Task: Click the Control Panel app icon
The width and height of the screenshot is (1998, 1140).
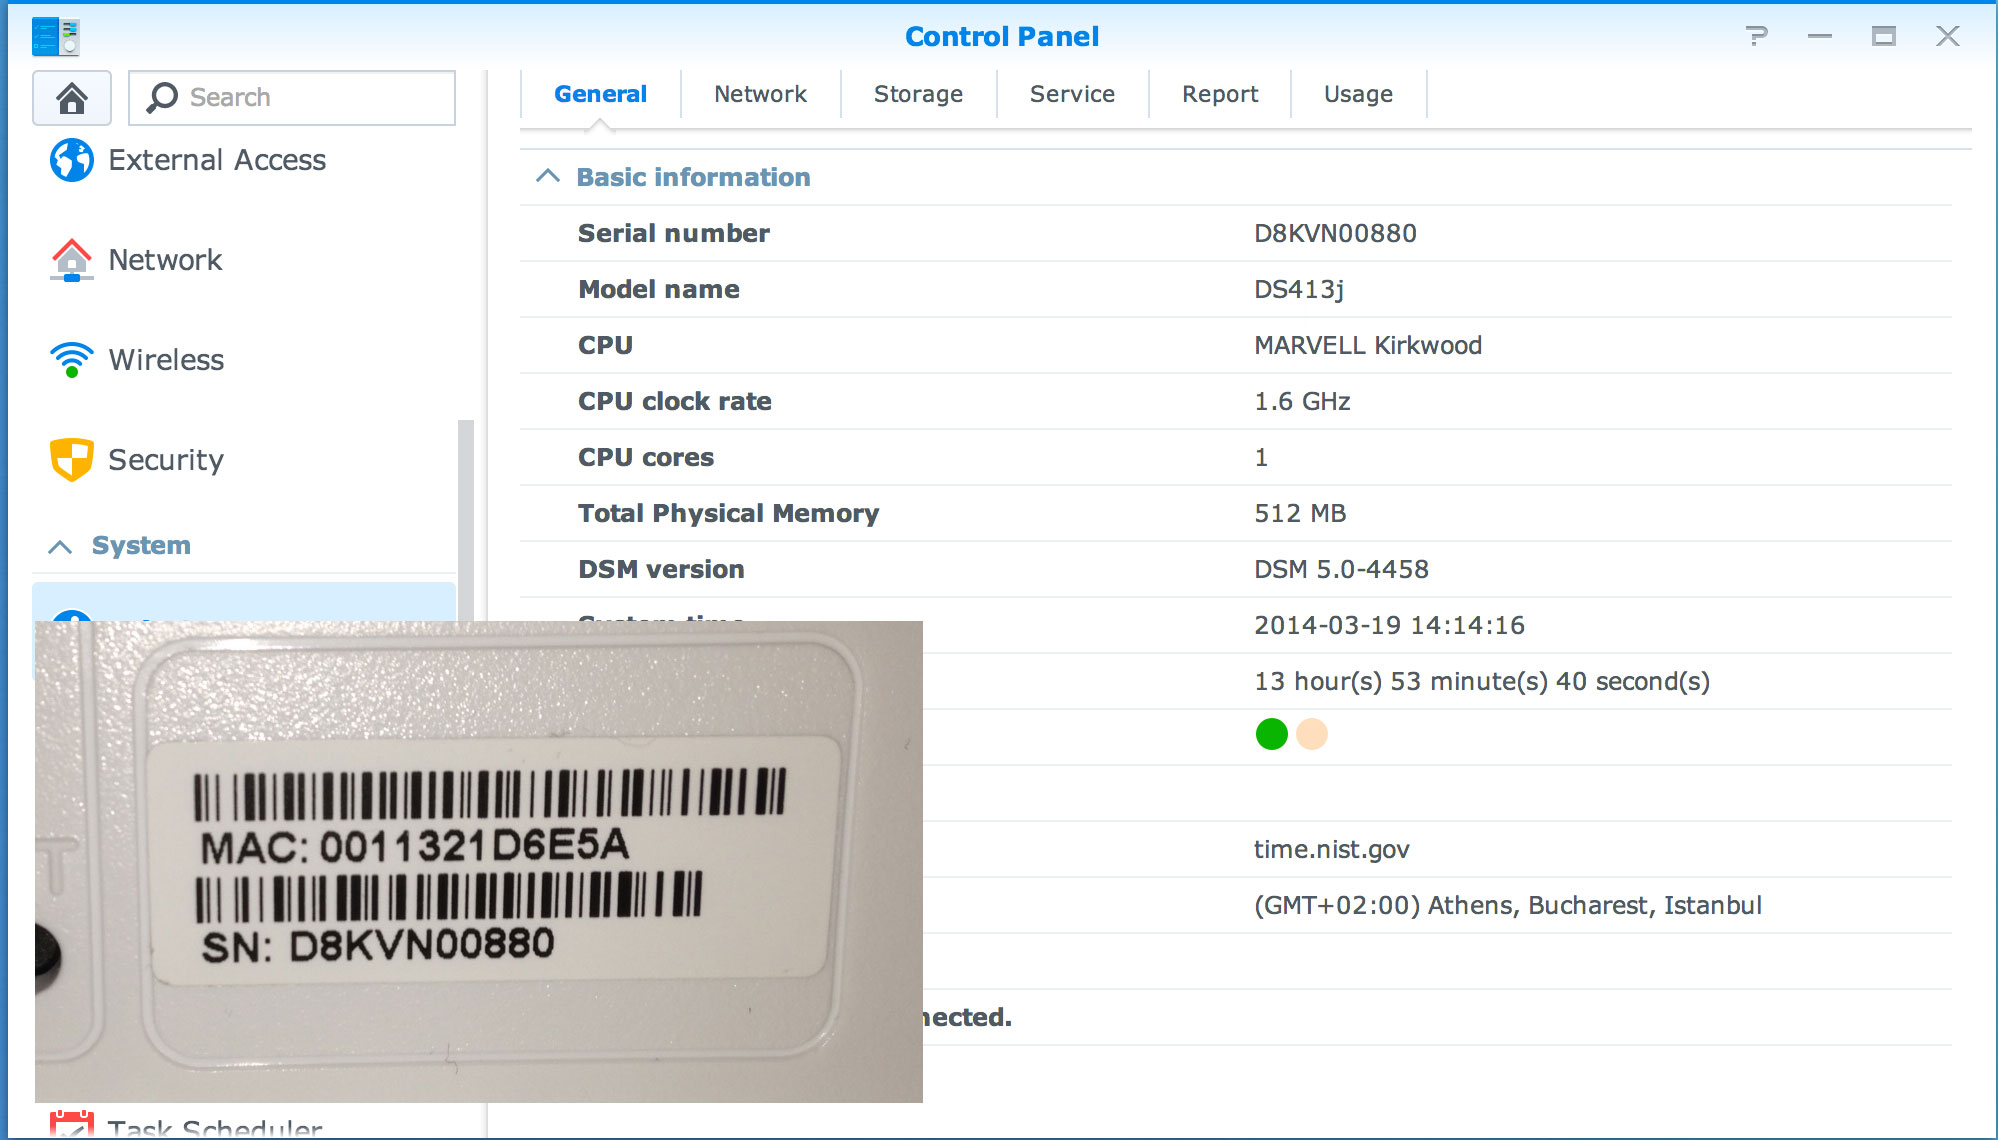Action: (55, 37)
